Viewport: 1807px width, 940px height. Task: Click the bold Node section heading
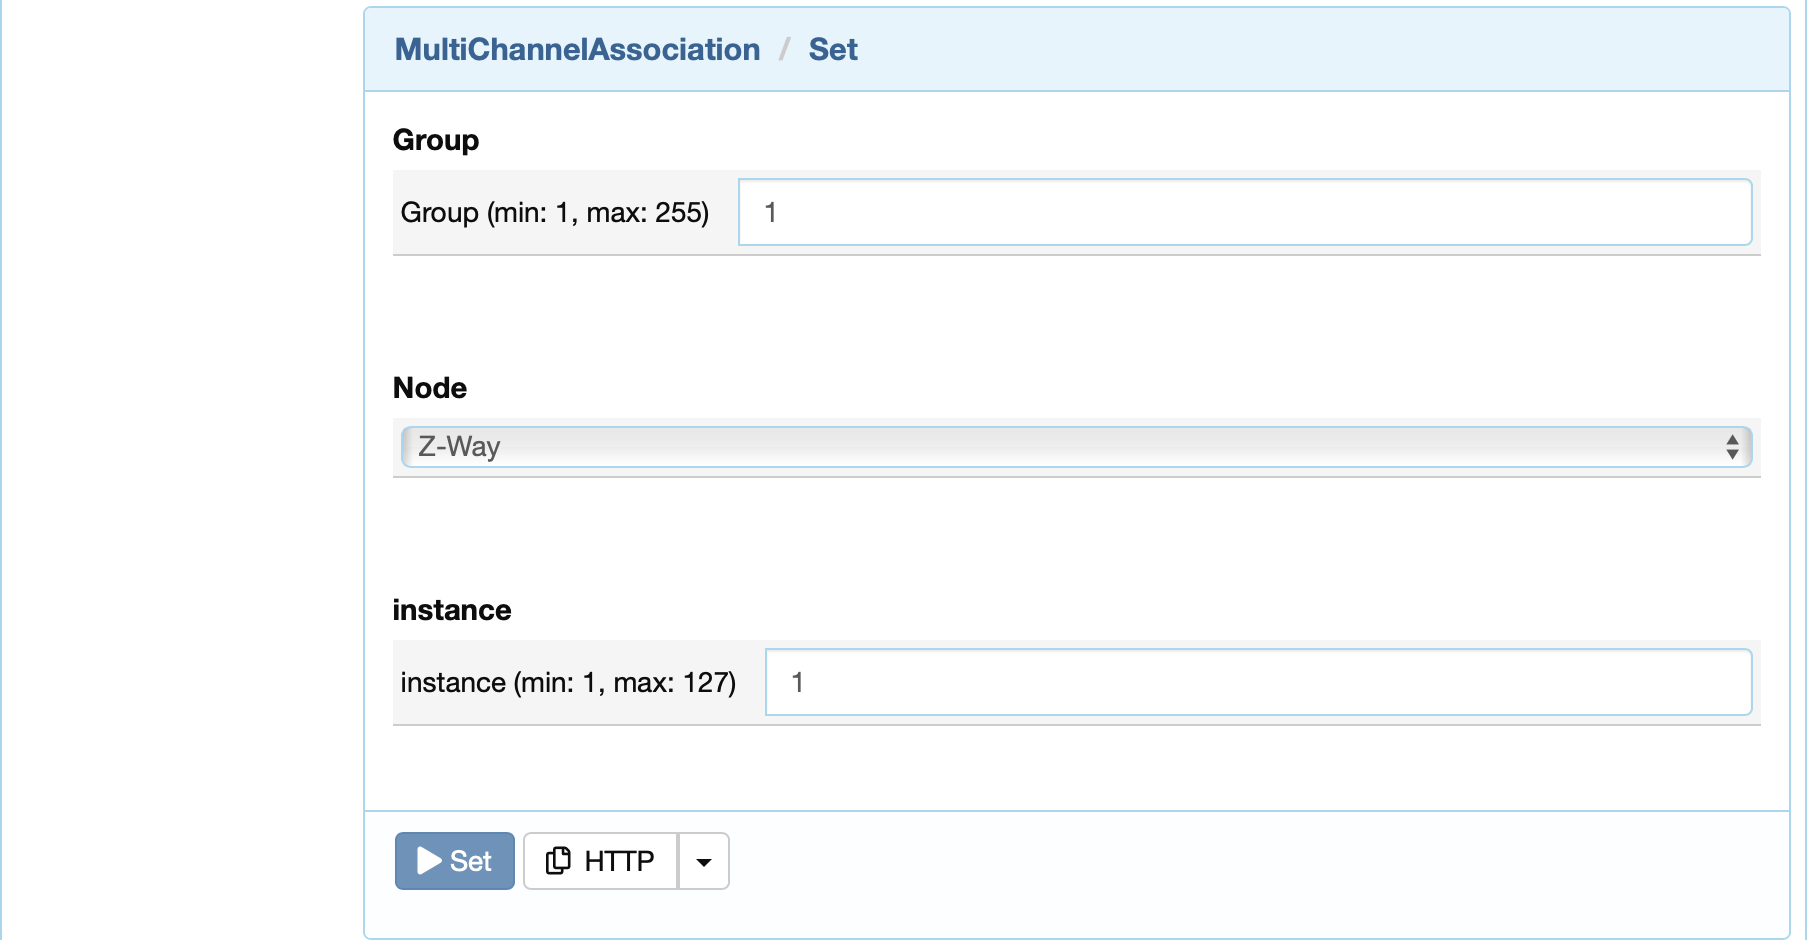click(x=430, y=388)
